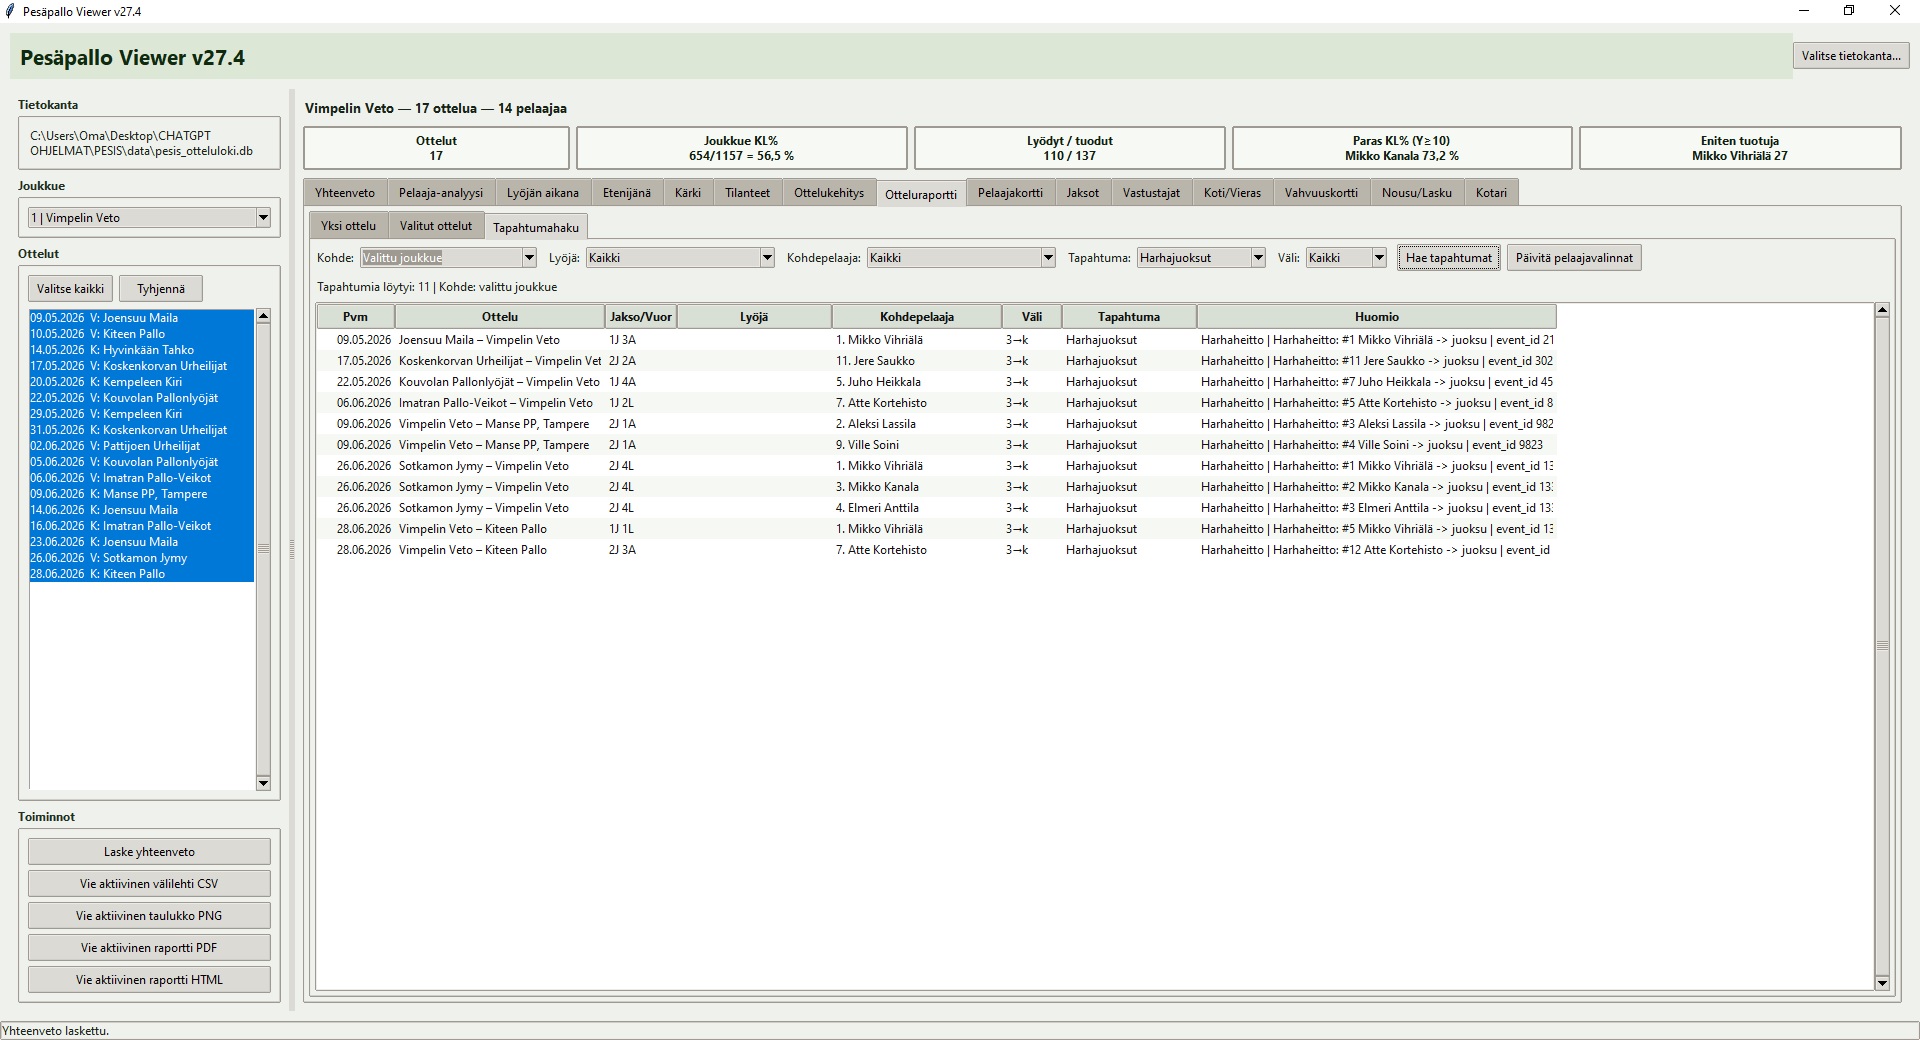Image resolution: width=1920 pixels, height=1040 pixels.
Task: Open the Vahvuuskortti tab
Action: (x=1322, y=193)
